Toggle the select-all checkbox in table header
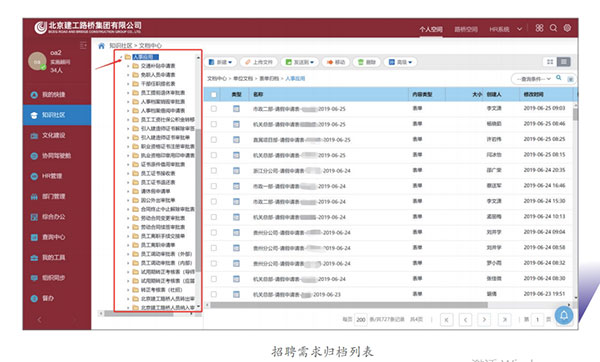 pos(214,95)
